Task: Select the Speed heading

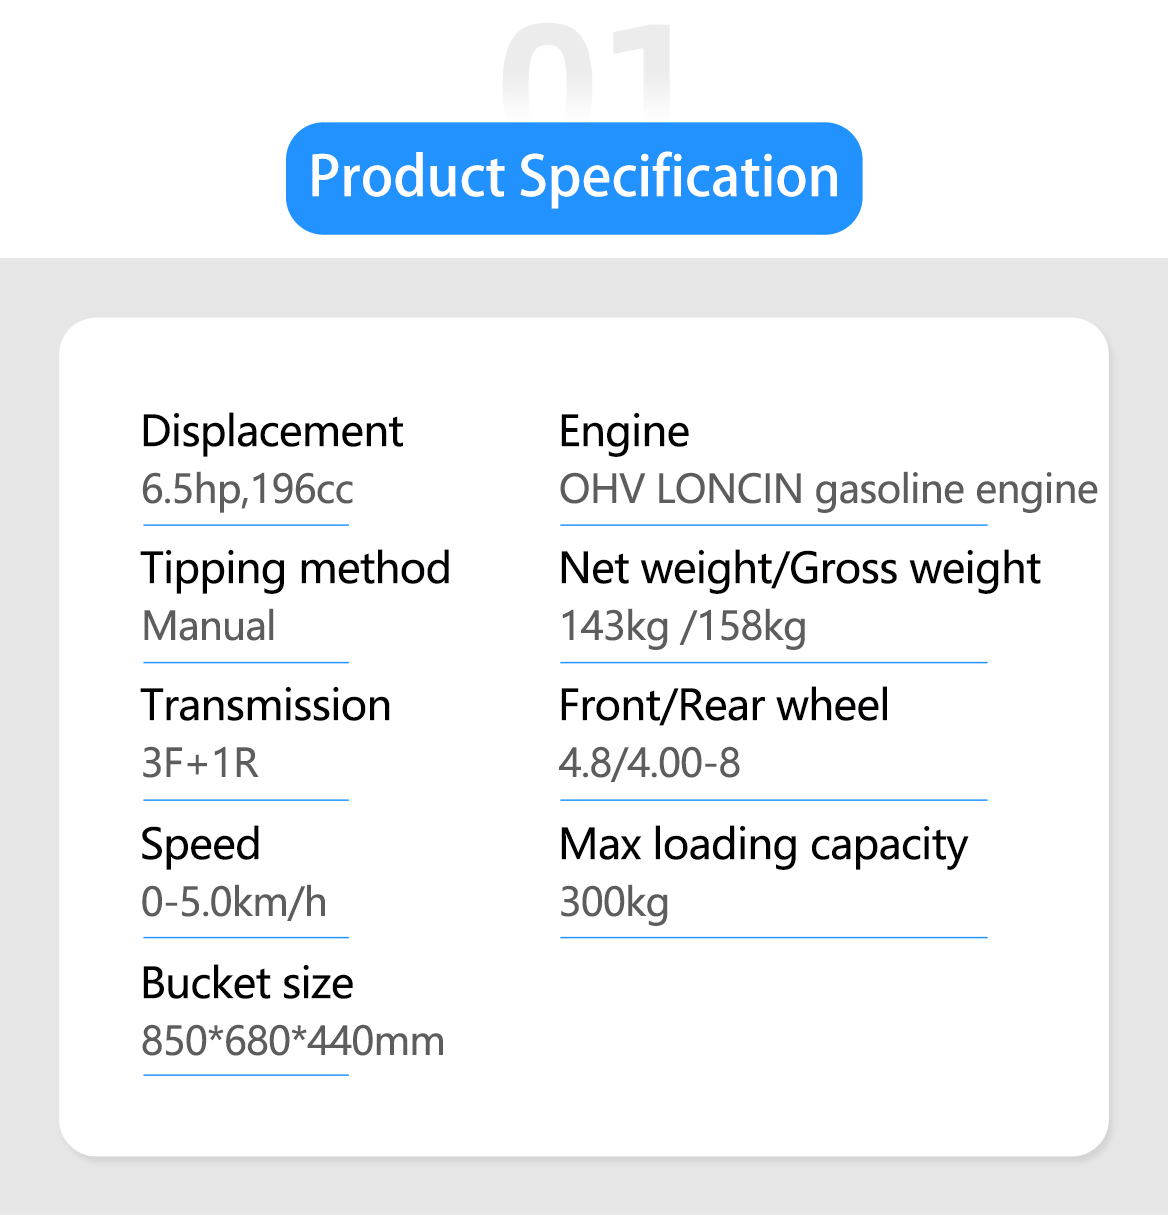Action: click(x=200, y=846)
